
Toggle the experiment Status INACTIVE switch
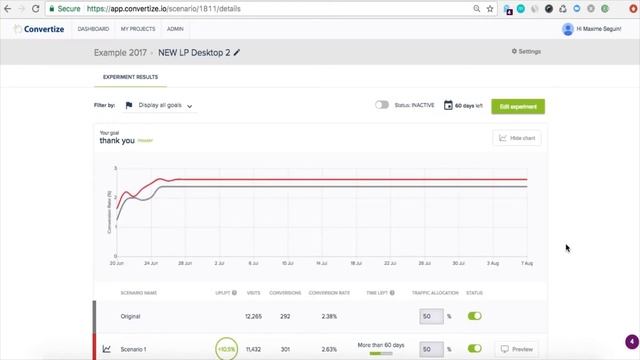382,105
